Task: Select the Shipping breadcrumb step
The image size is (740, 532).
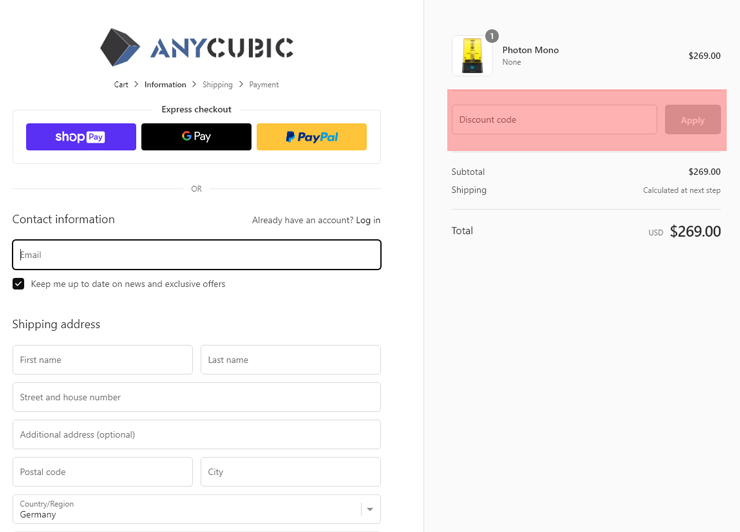Action: click(218, 84)
